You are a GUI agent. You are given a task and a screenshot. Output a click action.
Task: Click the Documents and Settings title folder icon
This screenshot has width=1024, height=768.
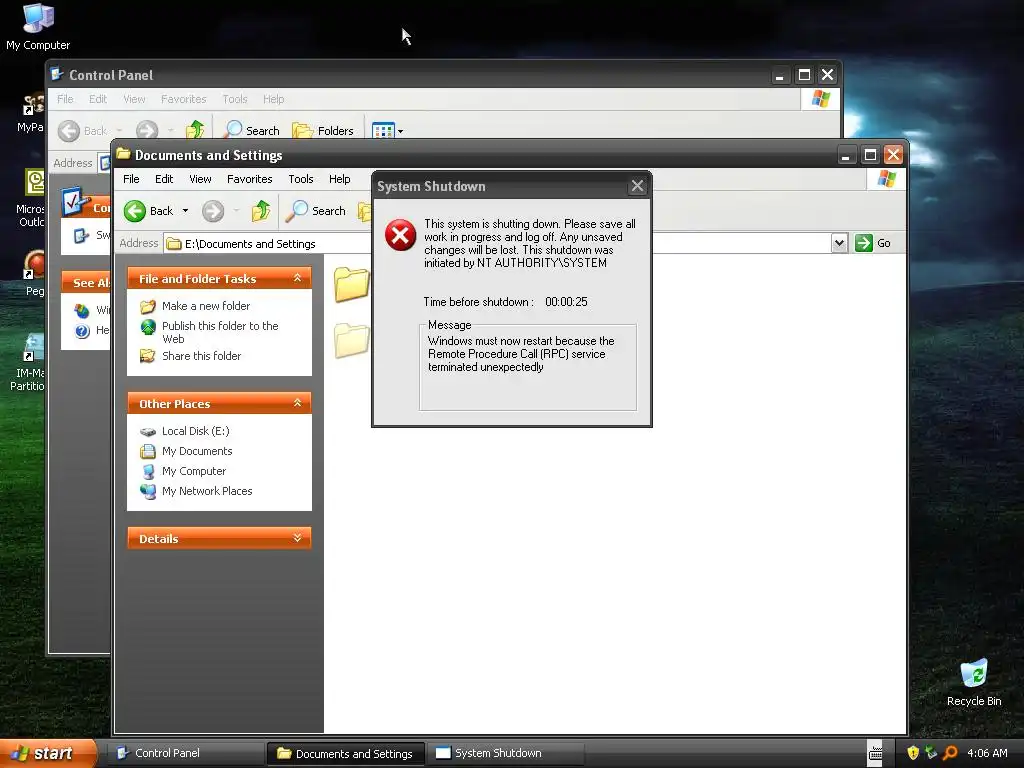tap(123, 154)
